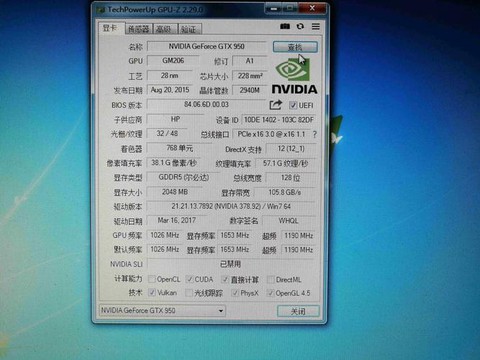
Task: Click the pixel fillrate value 38.1 G
Action: pyautogui.click(x=174, y=163)
